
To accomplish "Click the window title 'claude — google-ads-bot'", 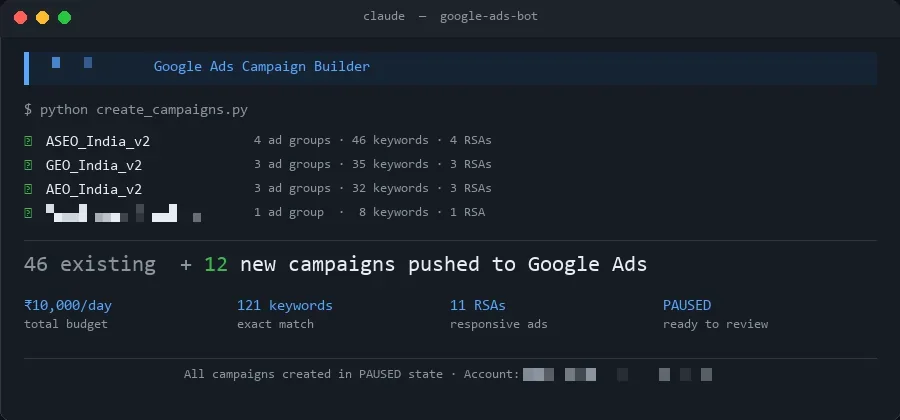I will (451, 16).
